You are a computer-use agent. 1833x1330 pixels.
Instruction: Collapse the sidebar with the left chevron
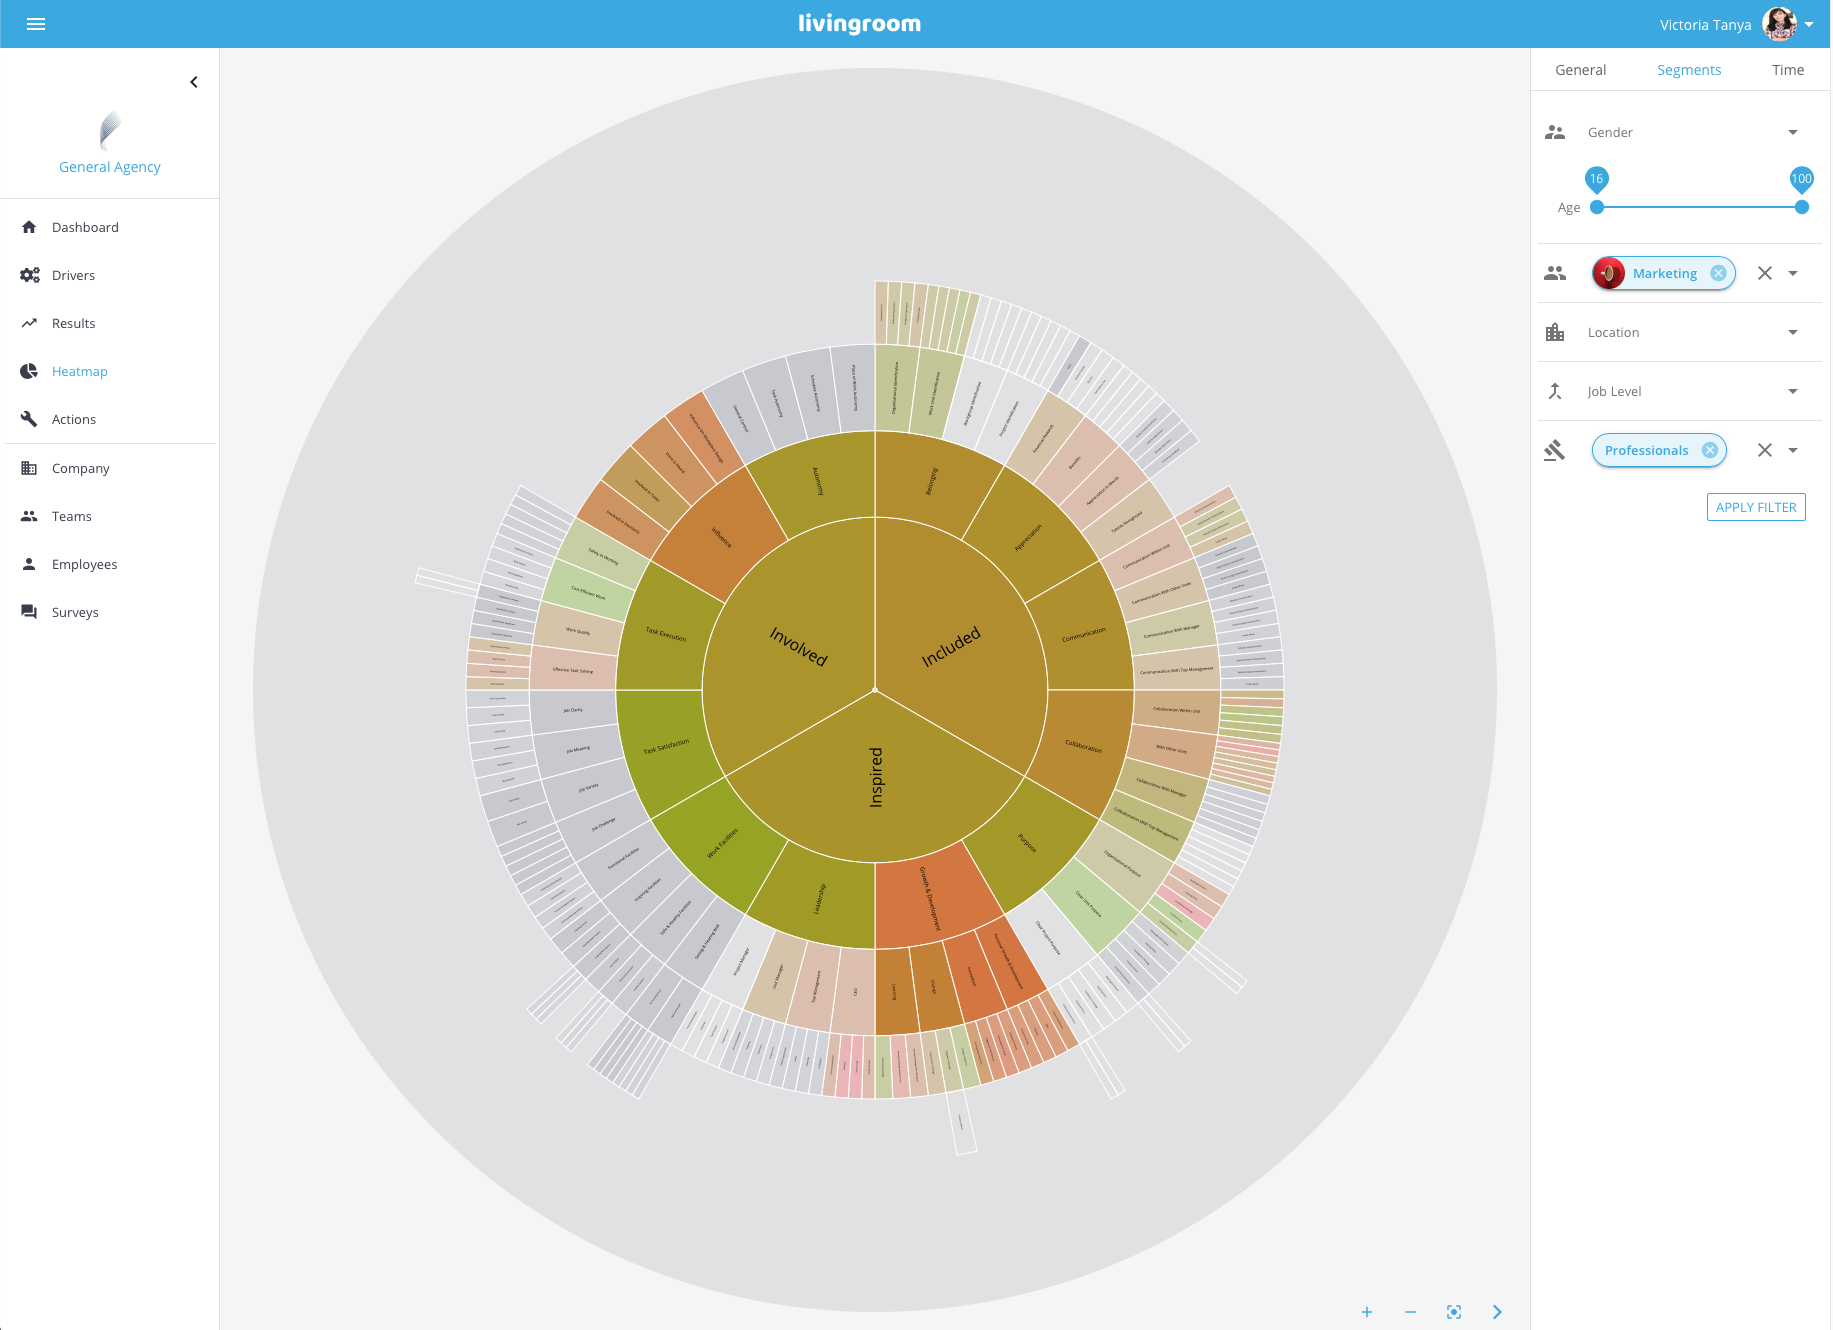[194, 82]
